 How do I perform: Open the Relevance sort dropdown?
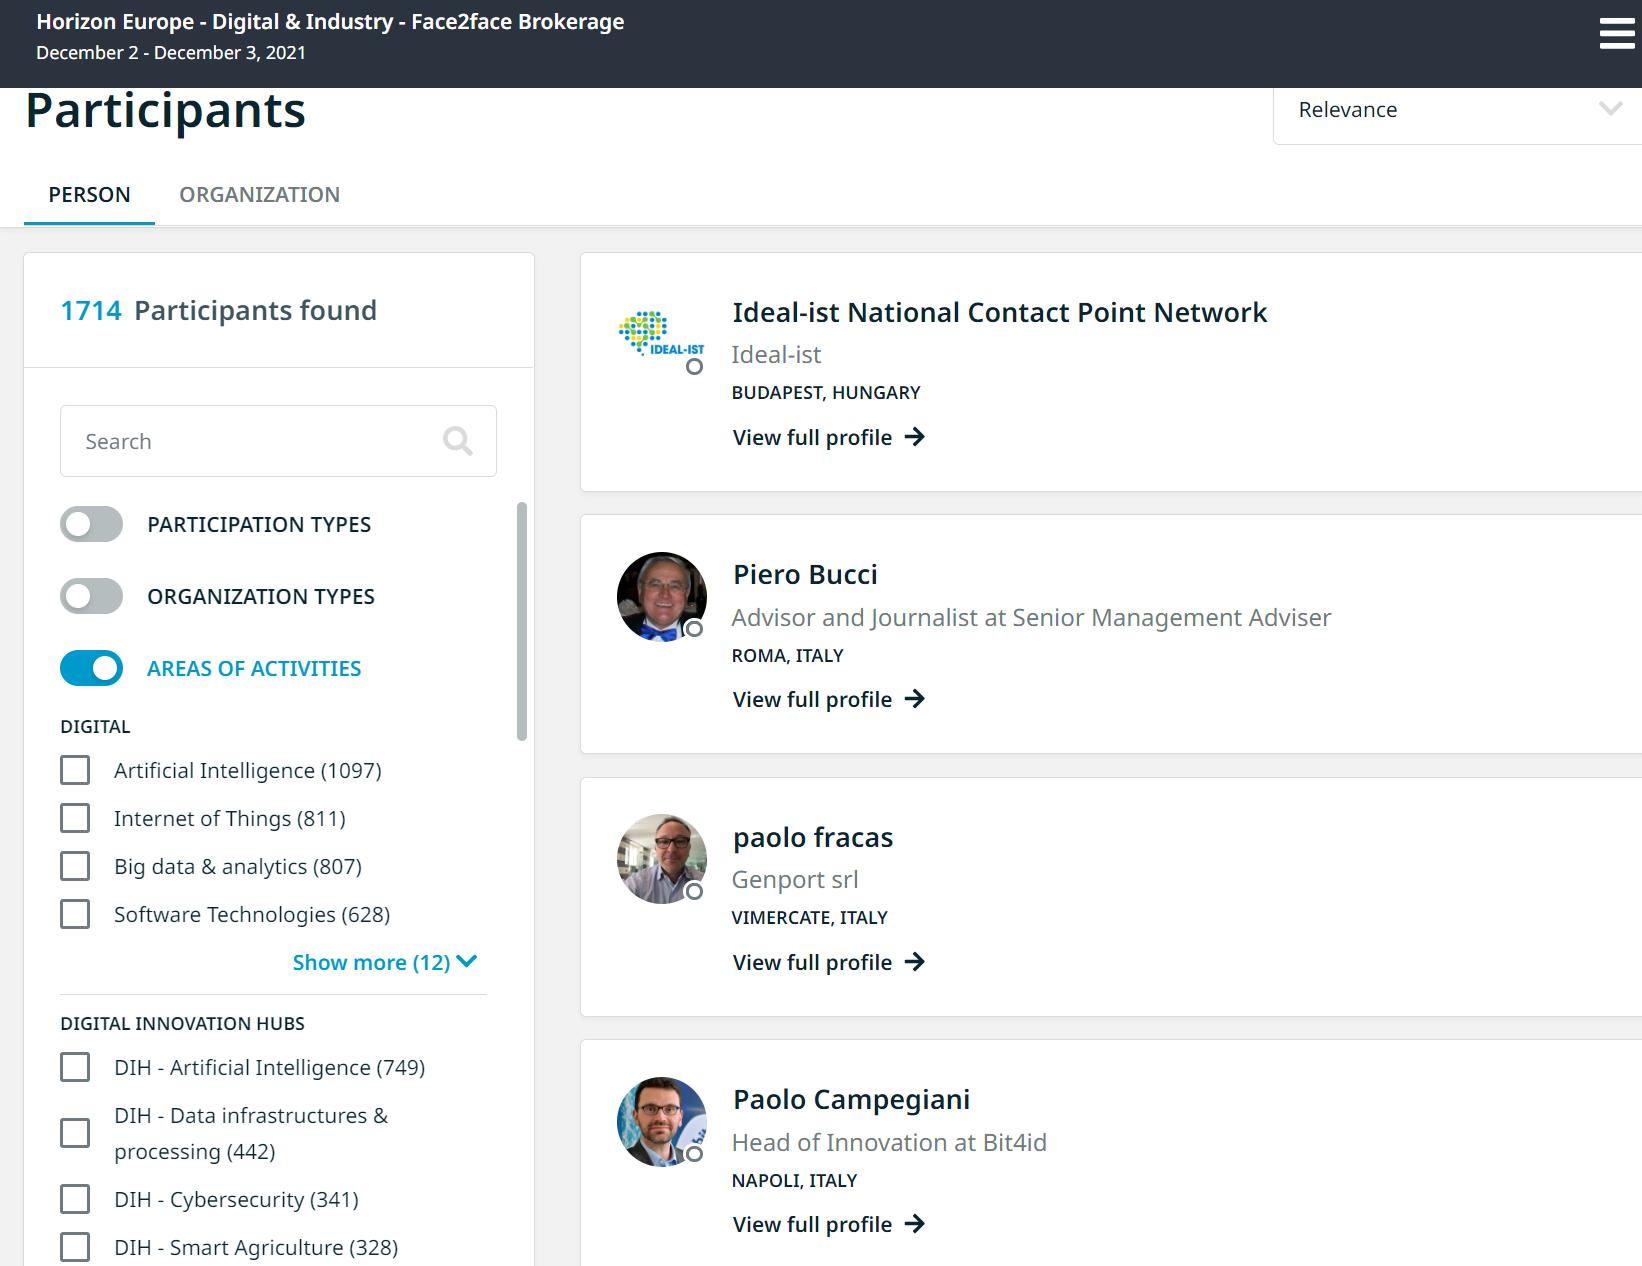point(1457,110)
